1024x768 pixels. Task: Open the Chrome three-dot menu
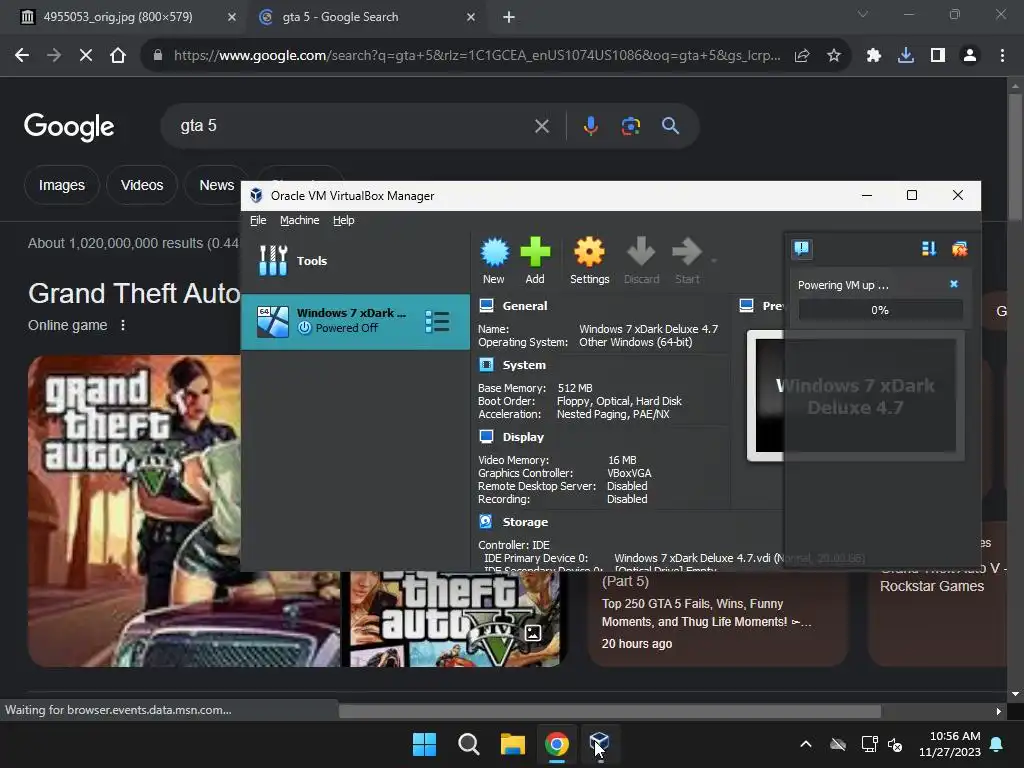coord(1002,56)
